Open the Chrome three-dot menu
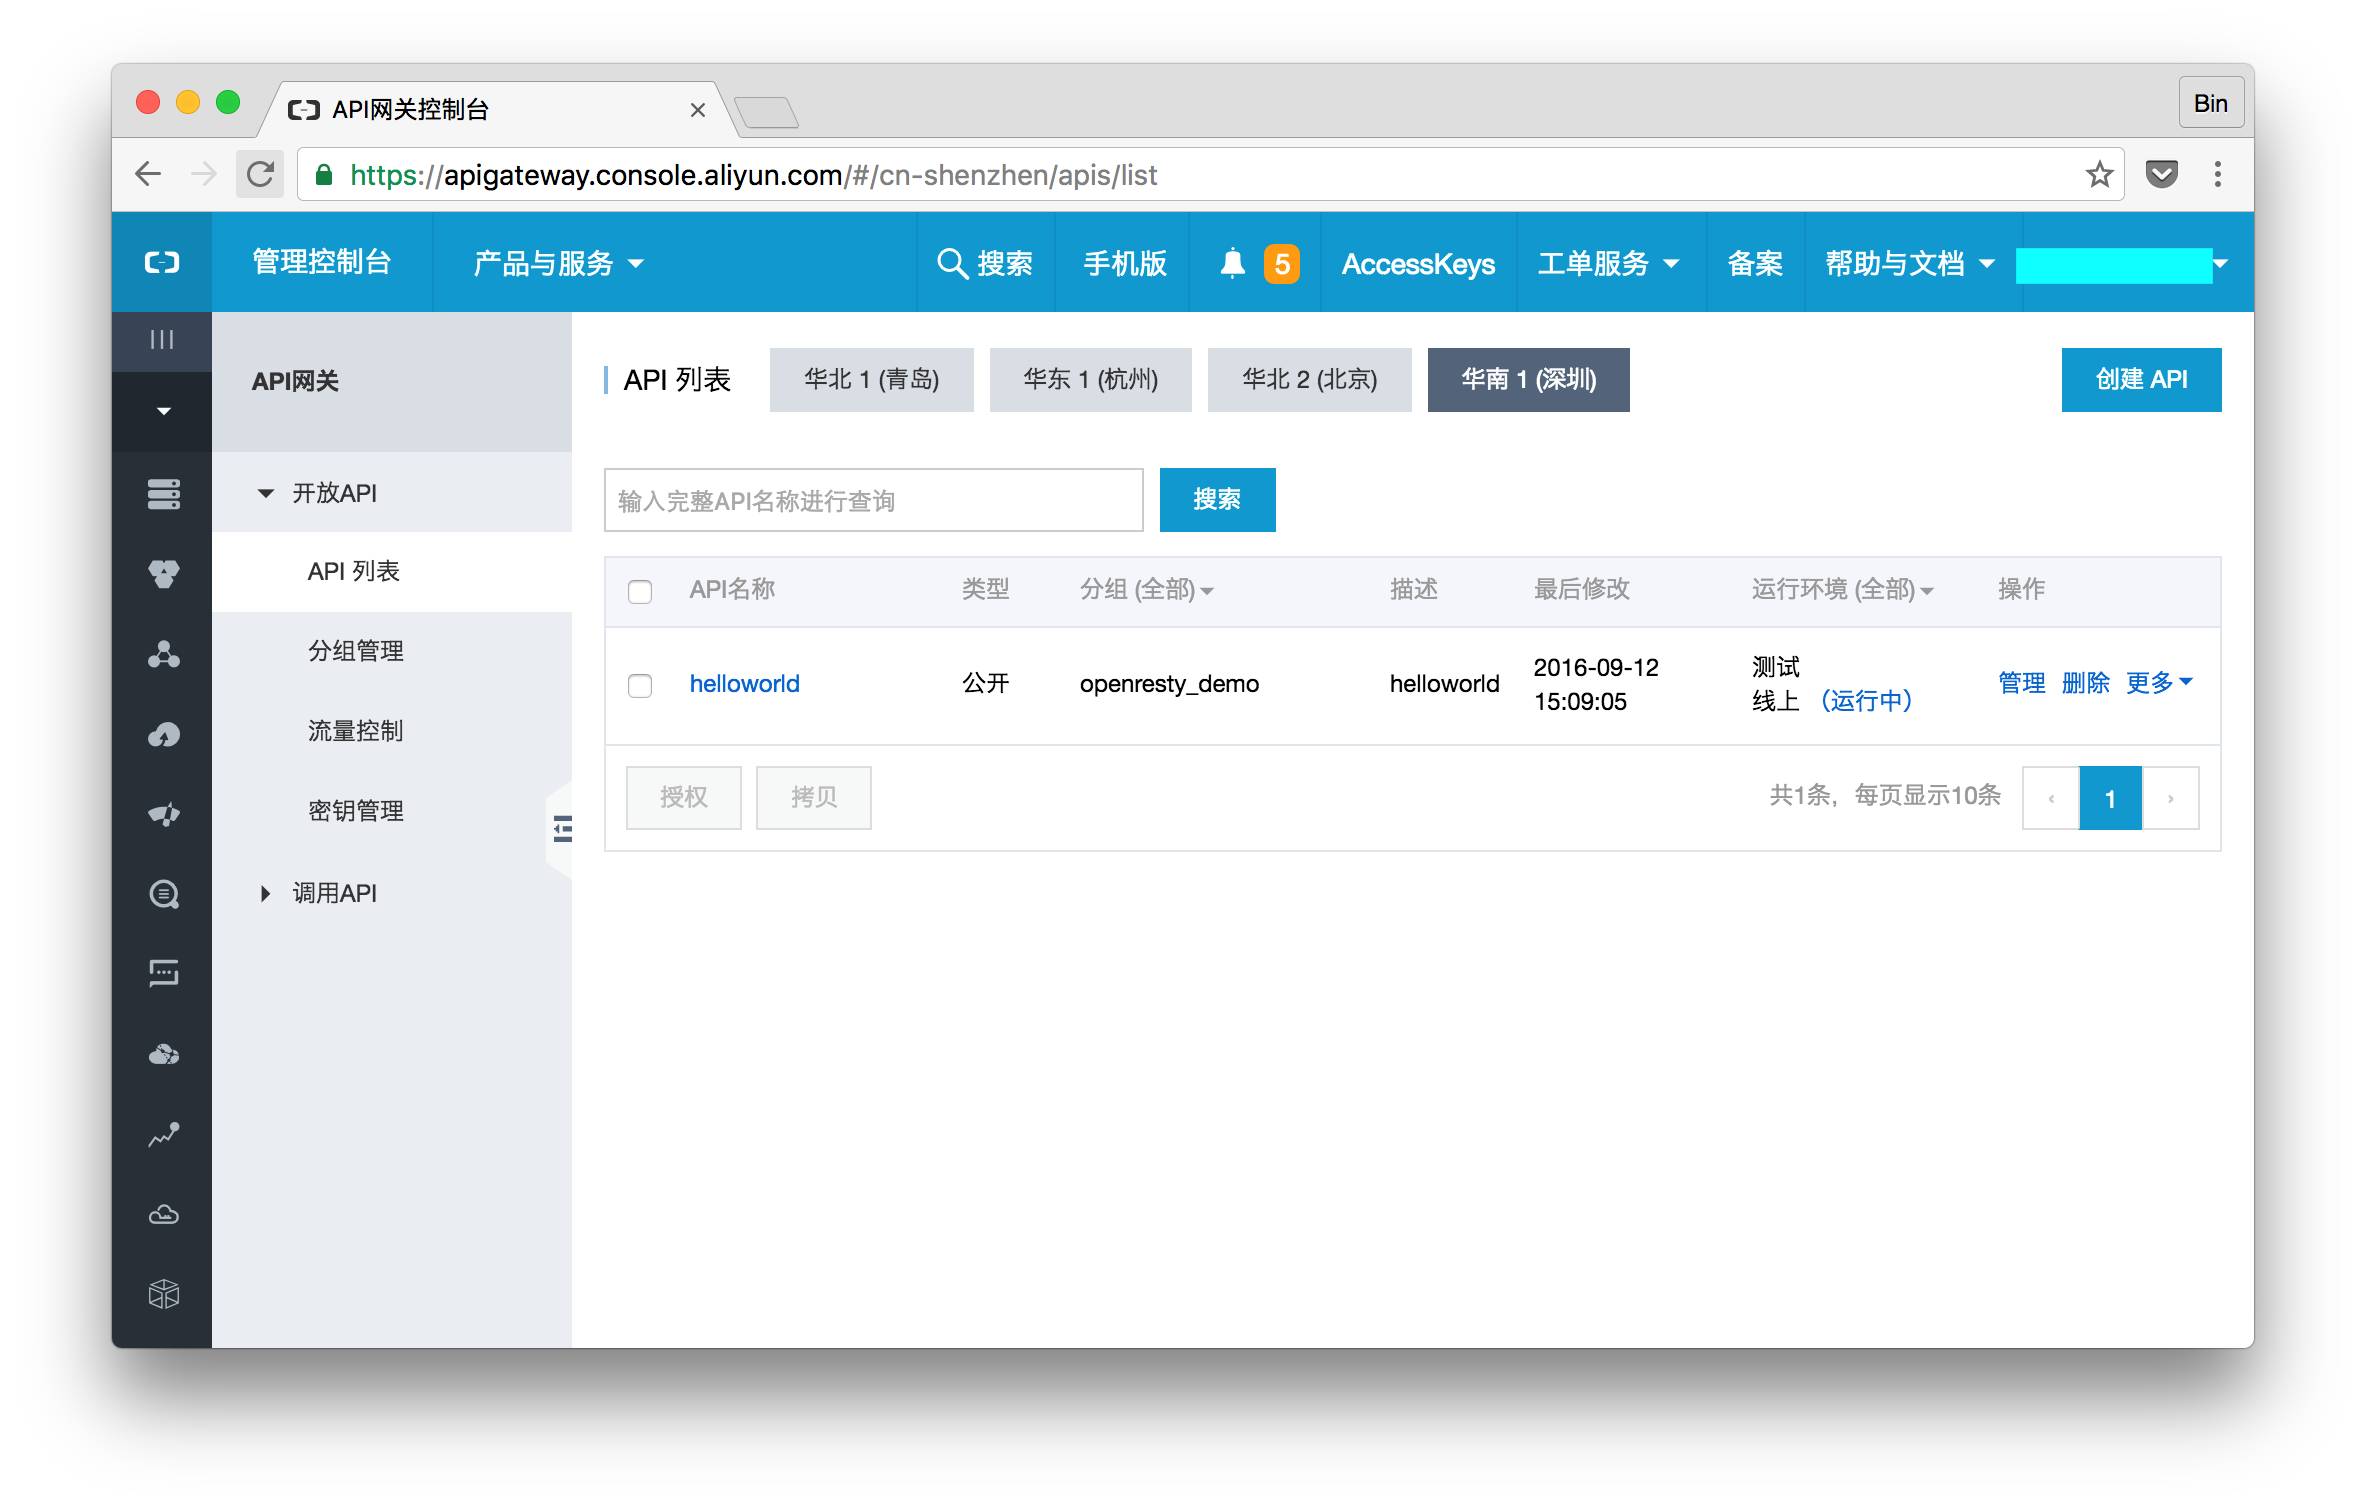Viewport: 2366px width, 1508px height. pos(2218,175)
